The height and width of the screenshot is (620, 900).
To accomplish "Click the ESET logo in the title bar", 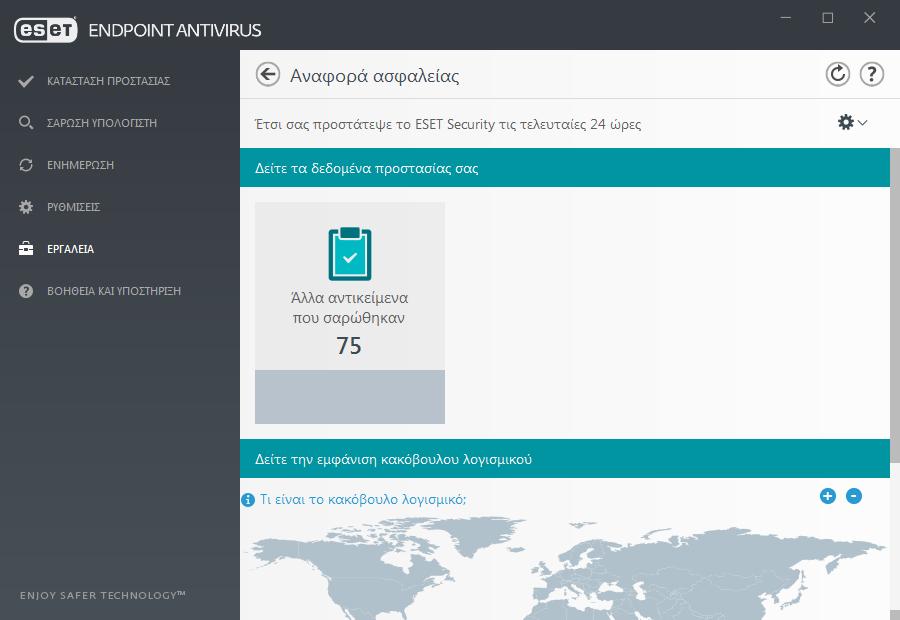I will (46, 30).
